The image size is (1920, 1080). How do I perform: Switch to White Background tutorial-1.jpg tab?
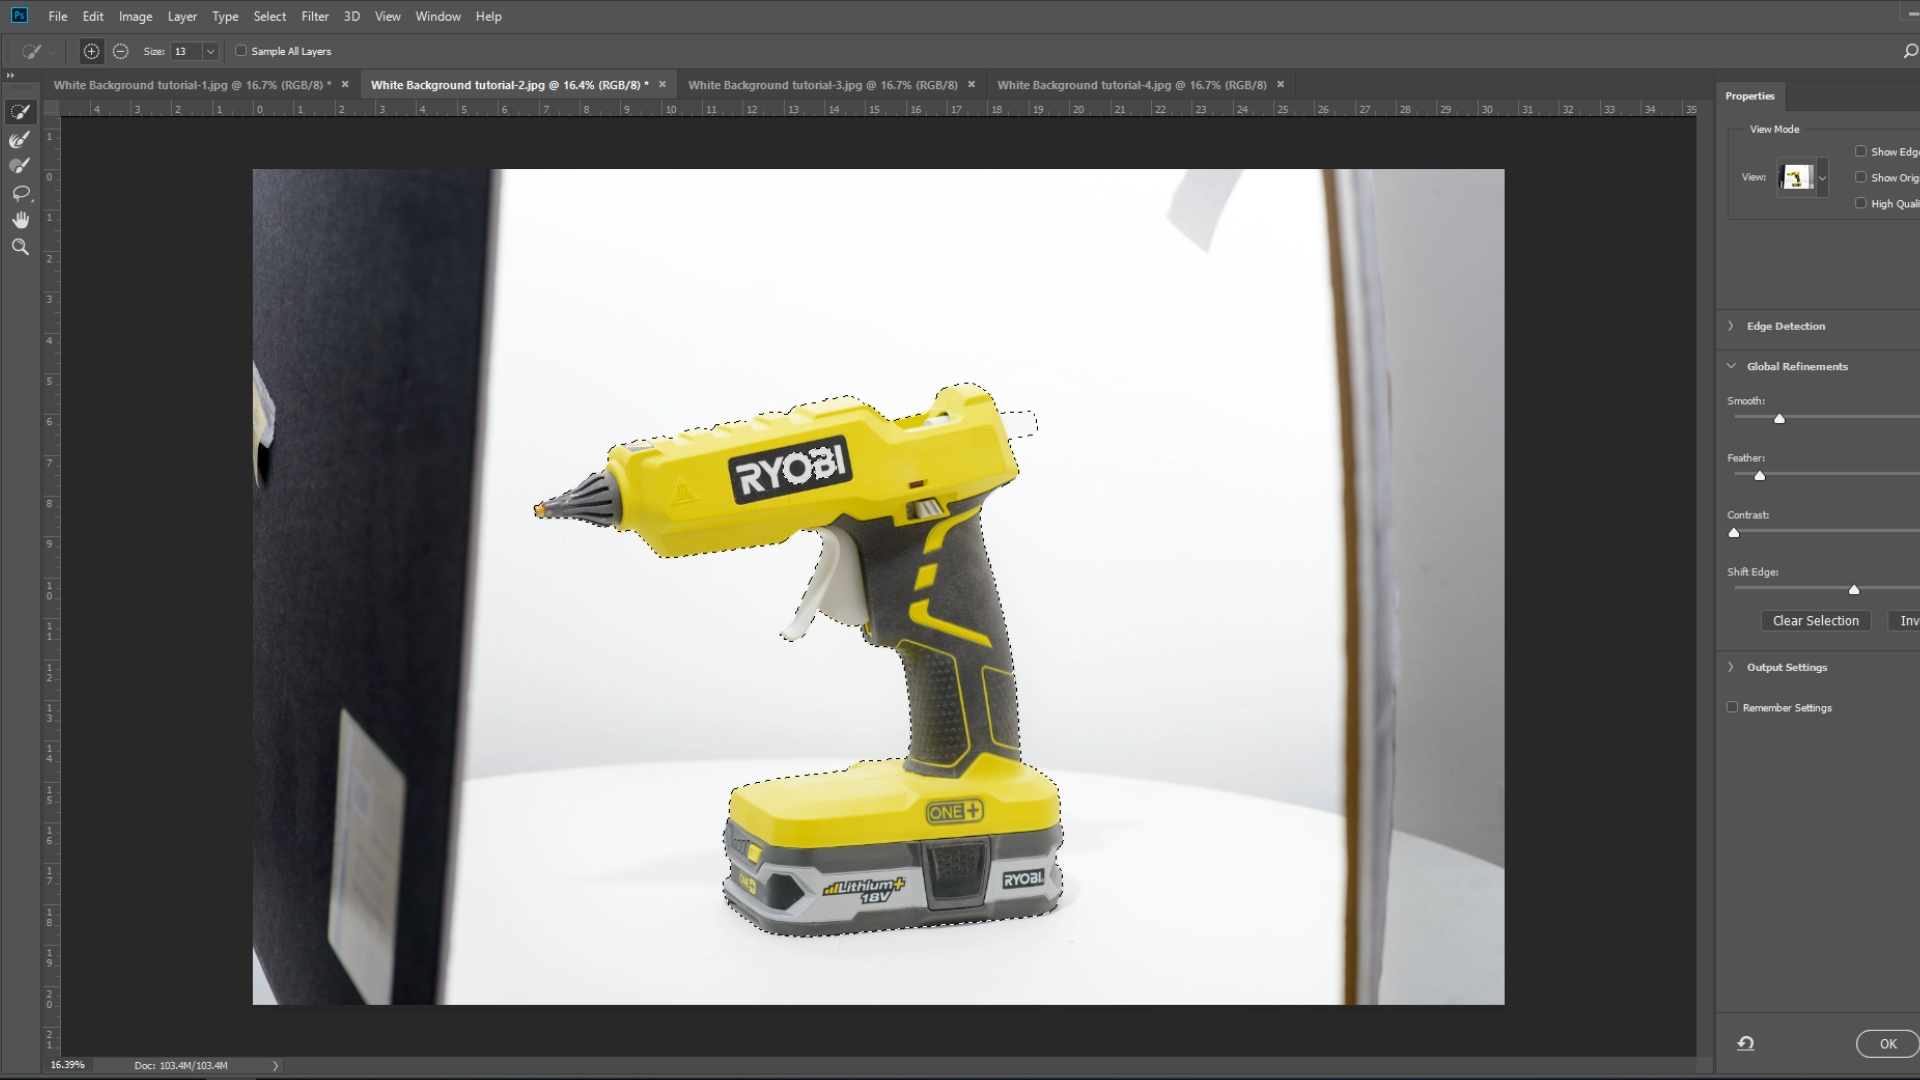[192, 85]
